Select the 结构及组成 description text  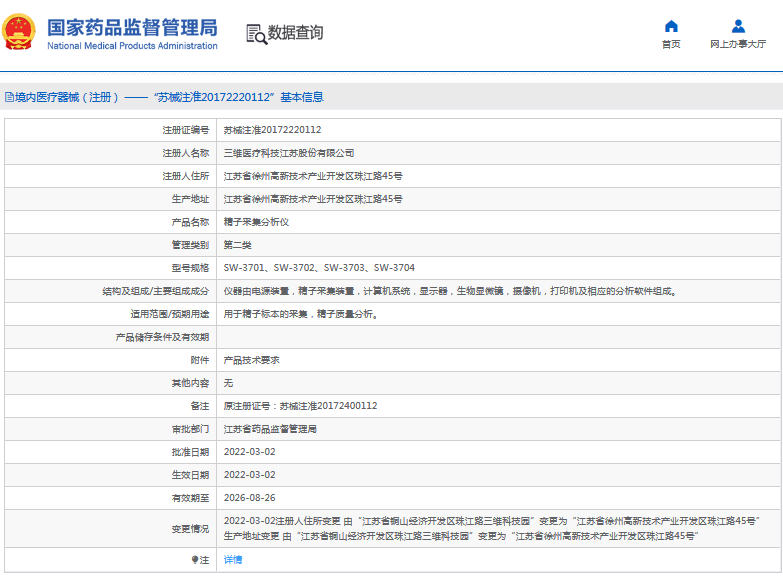point(450,291)
